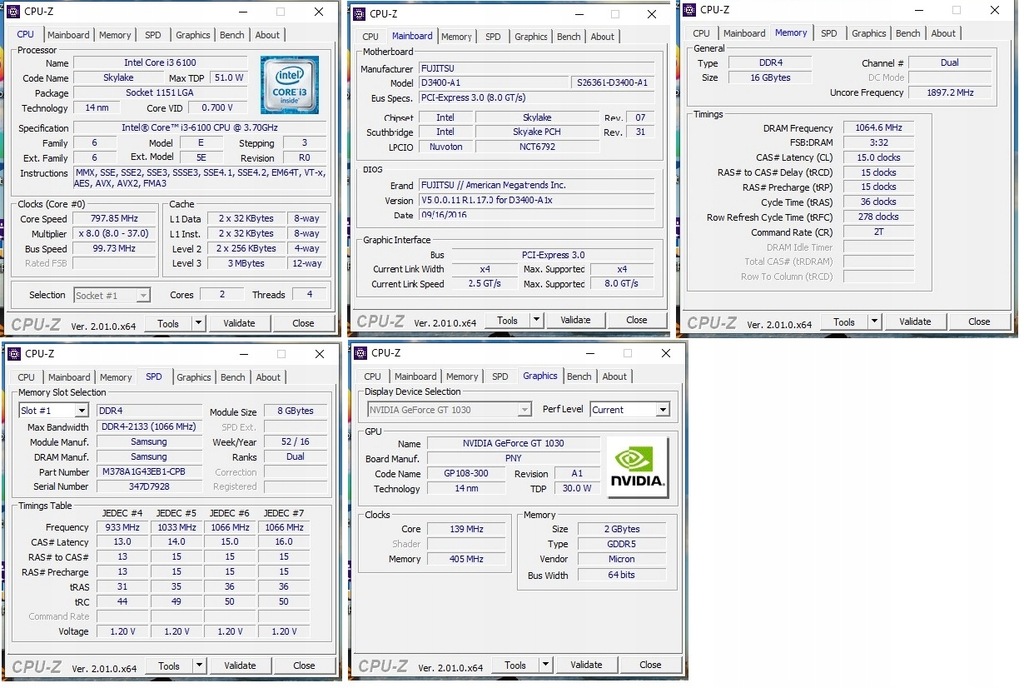1024x688 pixels.
Task: Click Validate in the SPD window
Action: 240,666
